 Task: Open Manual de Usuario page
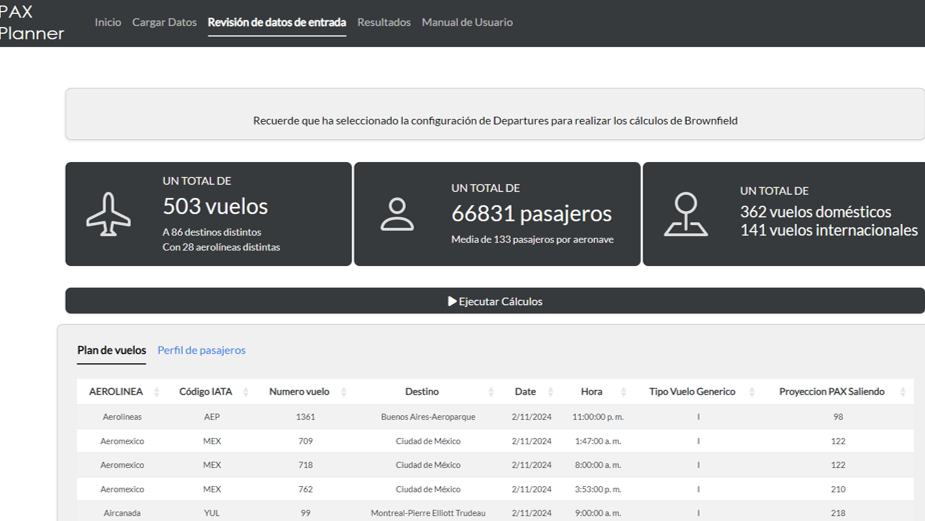pyautogui.click(x=467, y=22)
